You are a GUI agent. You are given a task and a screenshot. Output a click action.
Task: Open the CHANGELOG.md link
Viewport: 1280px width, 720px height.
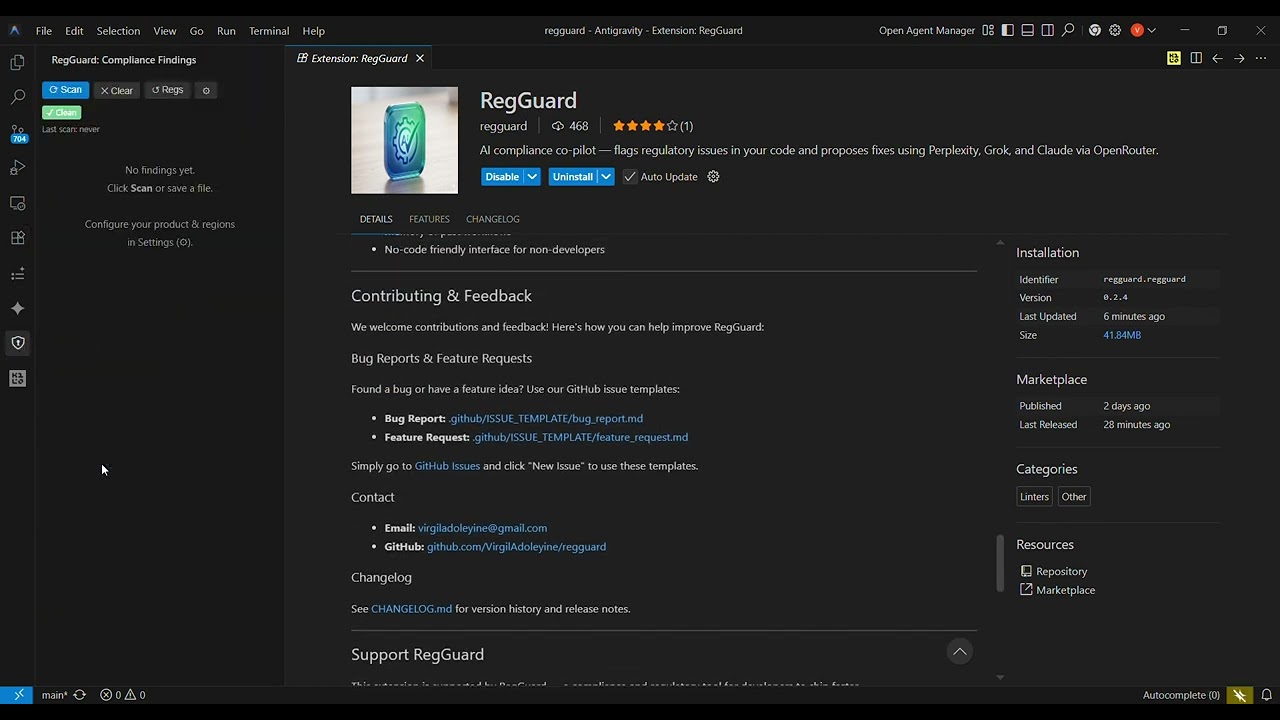[x=411, y=609]
